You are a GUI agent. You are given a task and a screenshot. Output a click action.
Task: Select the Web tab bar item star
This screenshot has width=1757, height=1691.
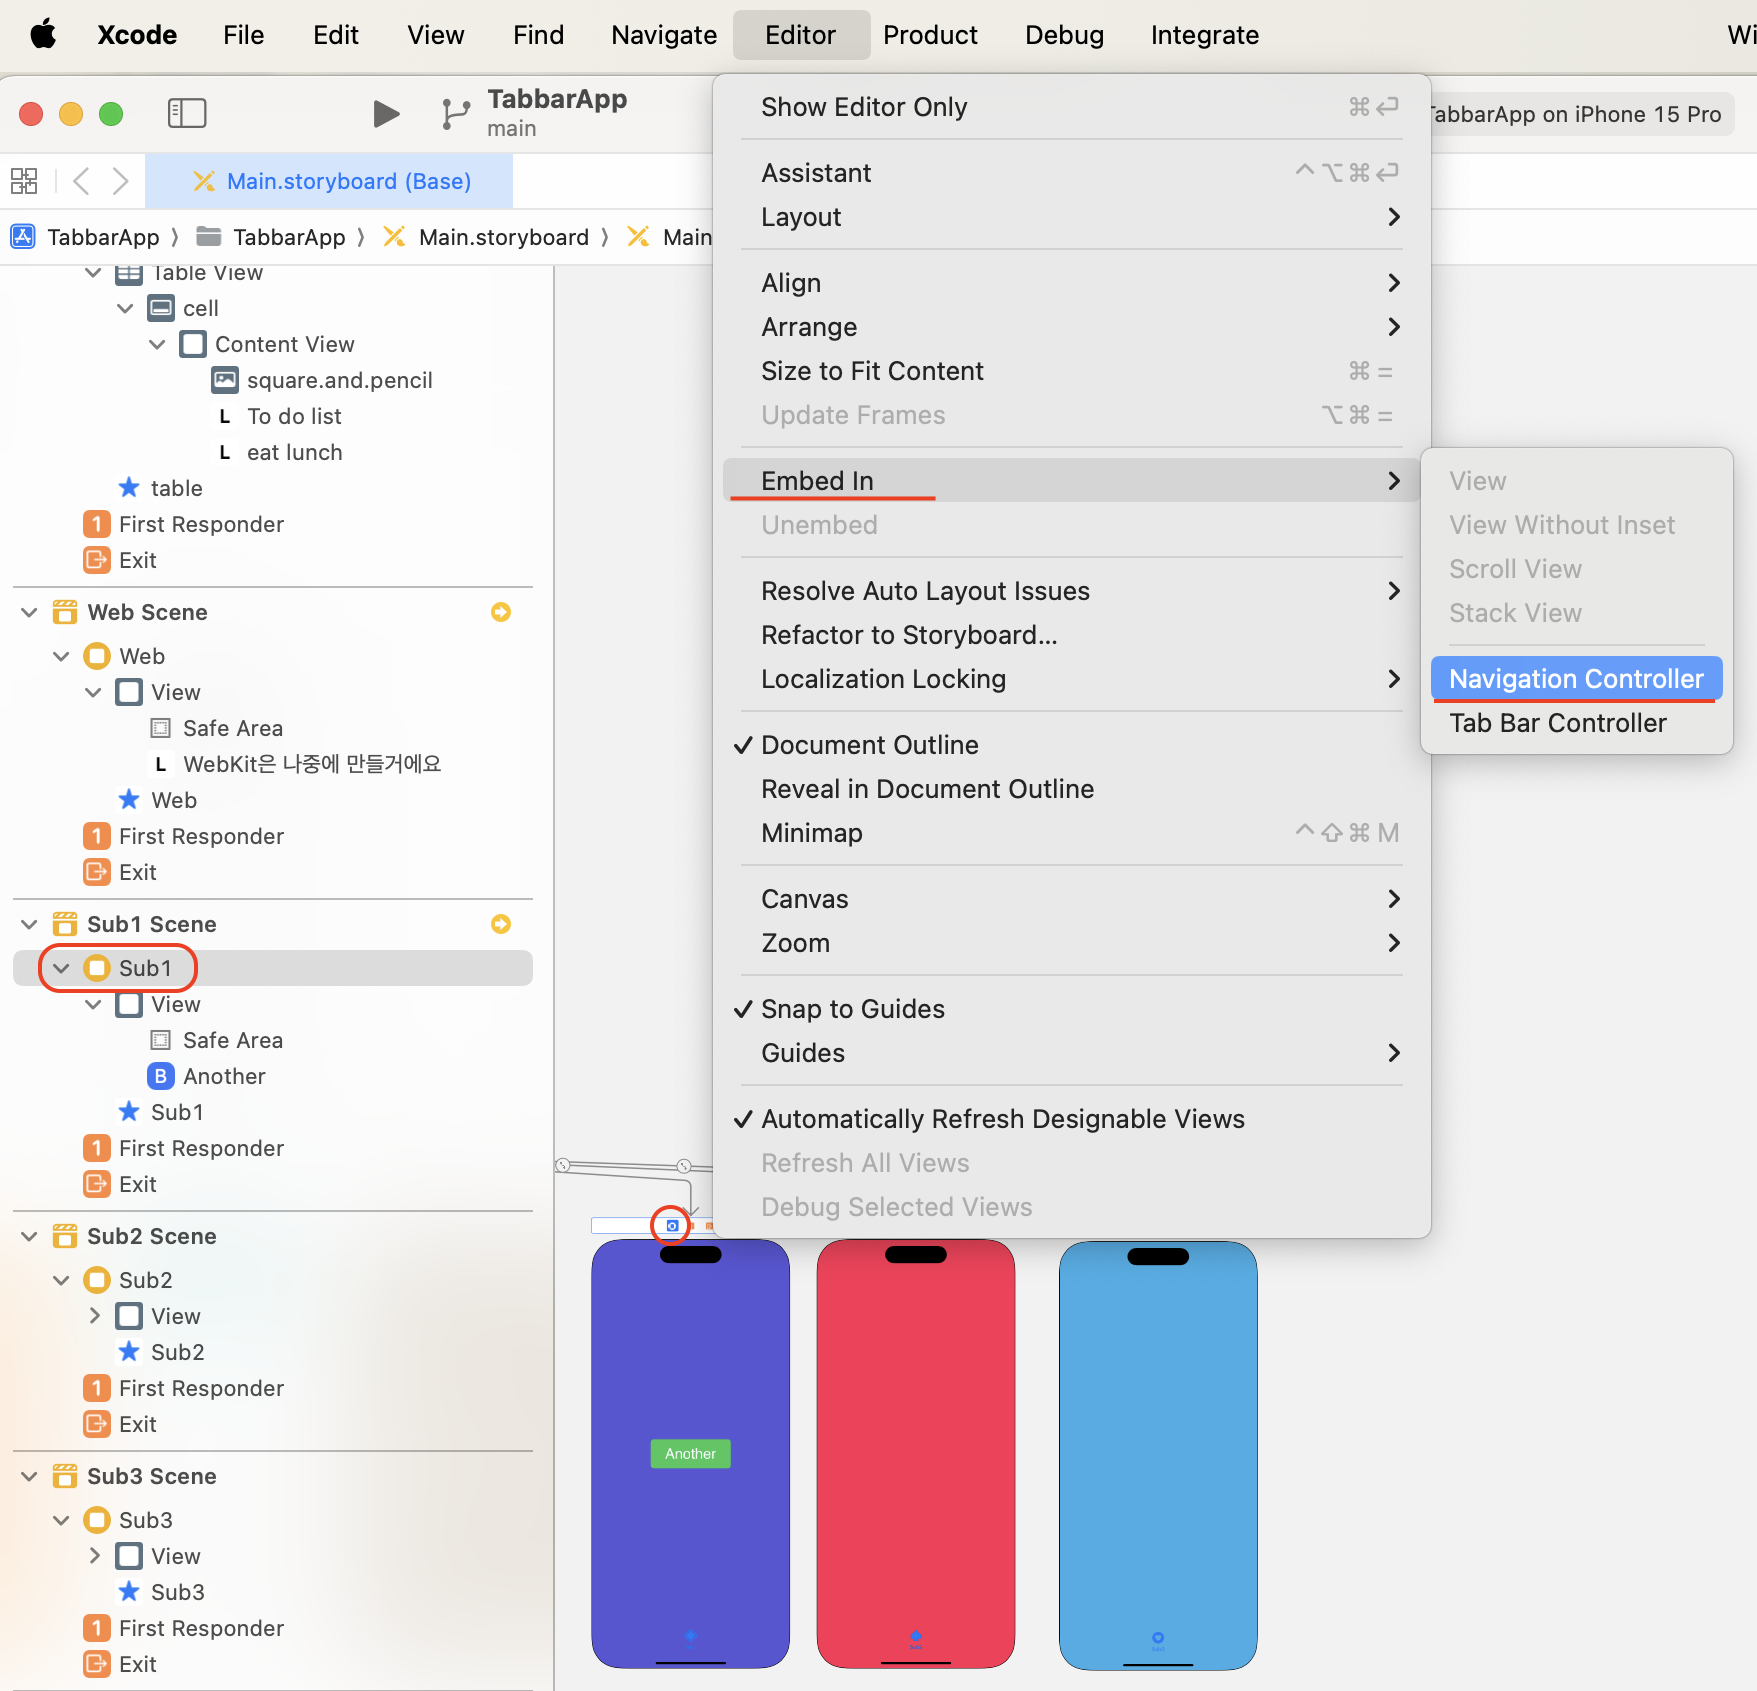129,800
